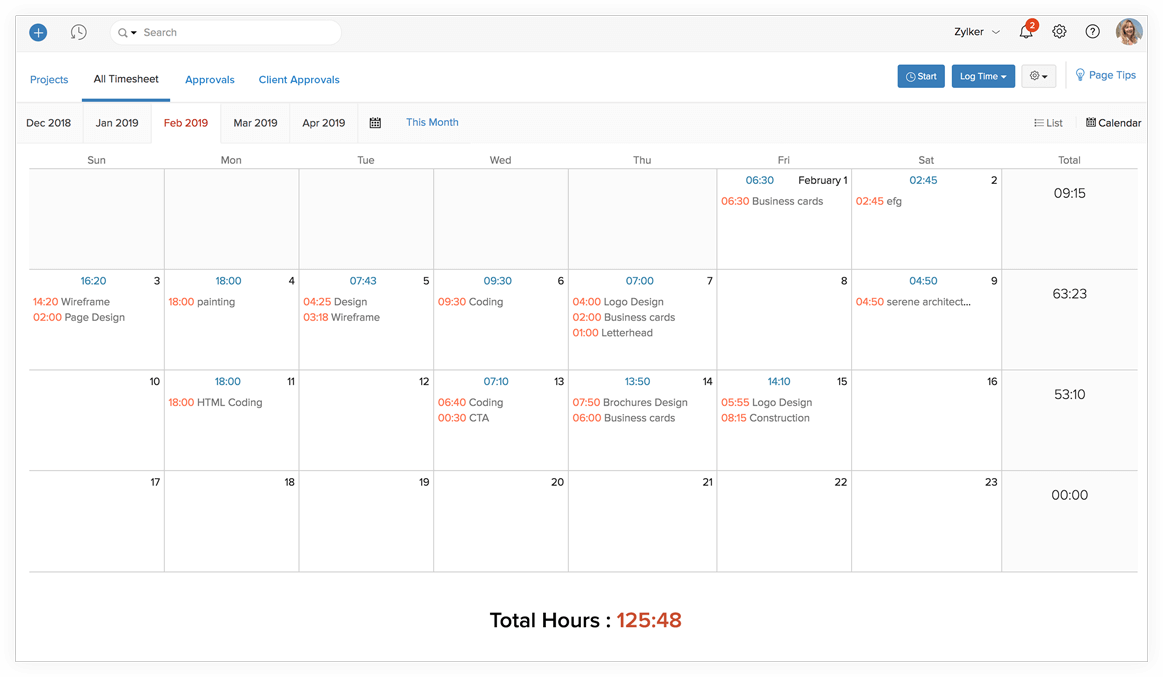Start the timer with Start button
This screenshot has width=1163, height=677.
(x=921, y=76)
